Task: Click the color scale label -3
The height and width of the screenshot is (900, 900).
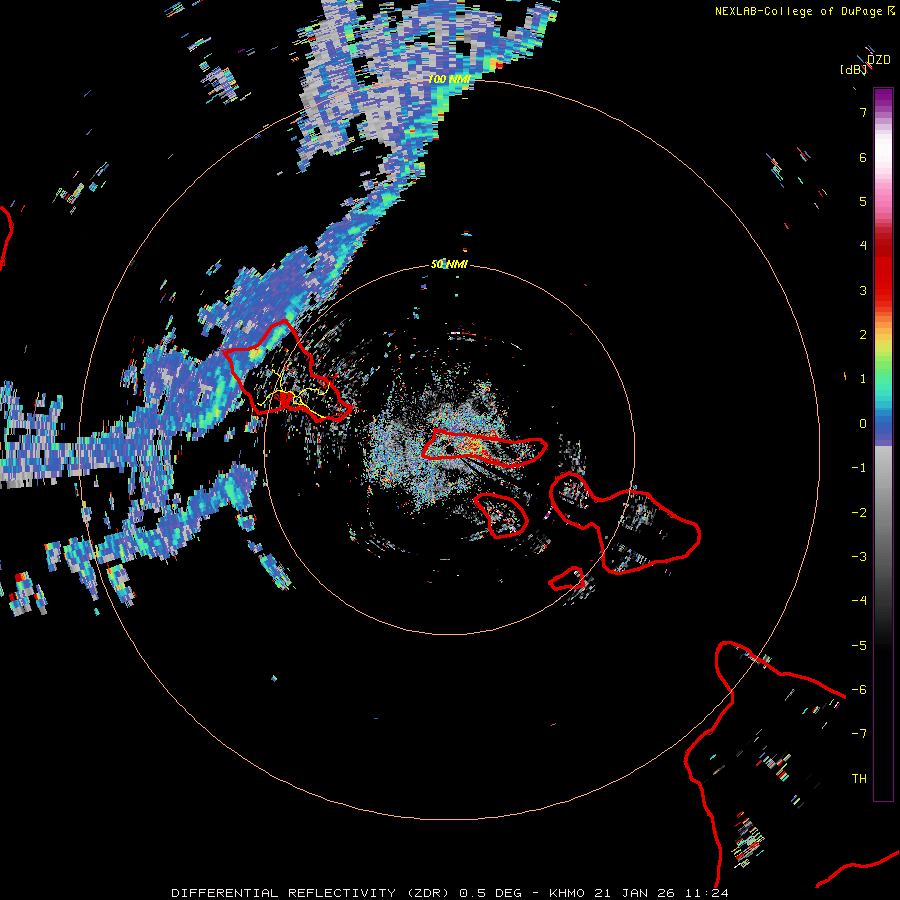Action: tap(859, 557)
